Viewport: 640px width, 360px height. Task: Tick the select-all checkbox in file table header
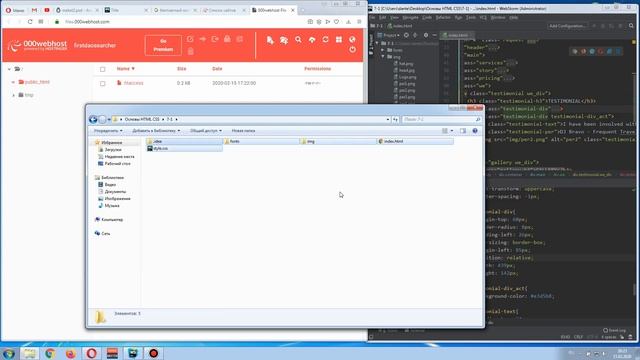pos(102,69)
